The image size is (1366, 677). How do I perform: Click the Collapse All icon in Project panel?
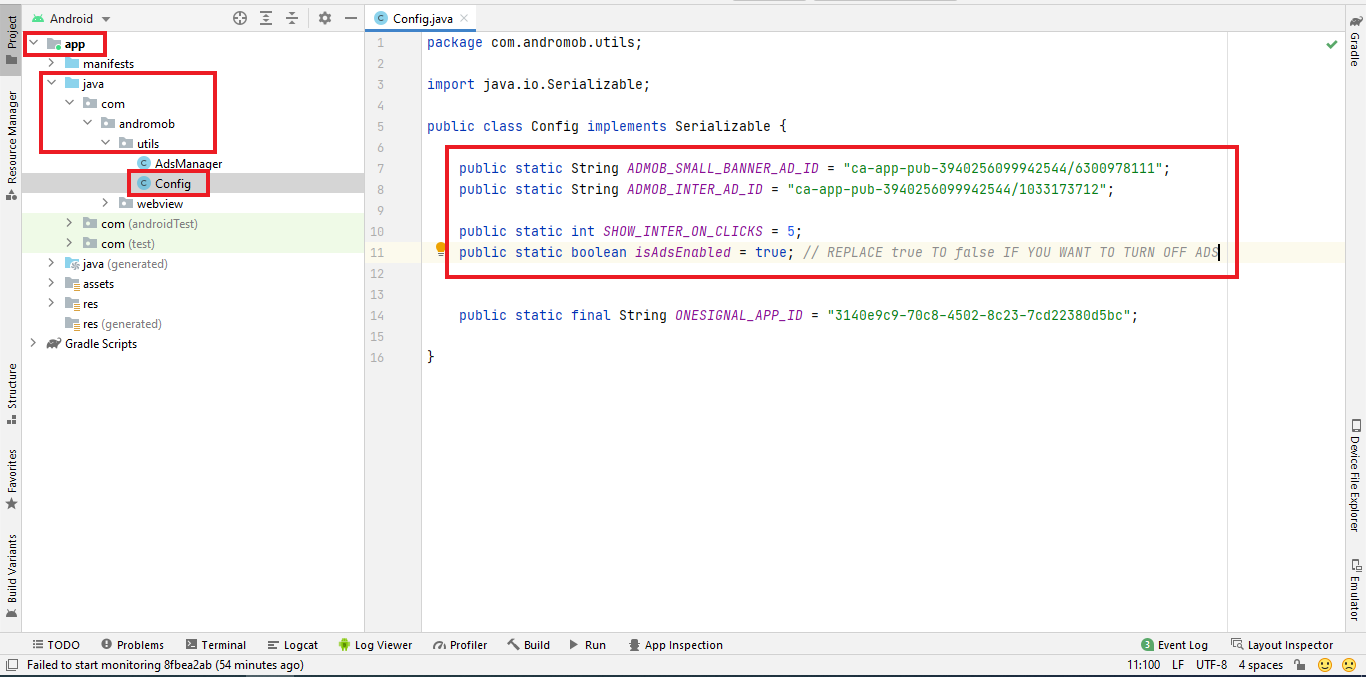(292, 18)
